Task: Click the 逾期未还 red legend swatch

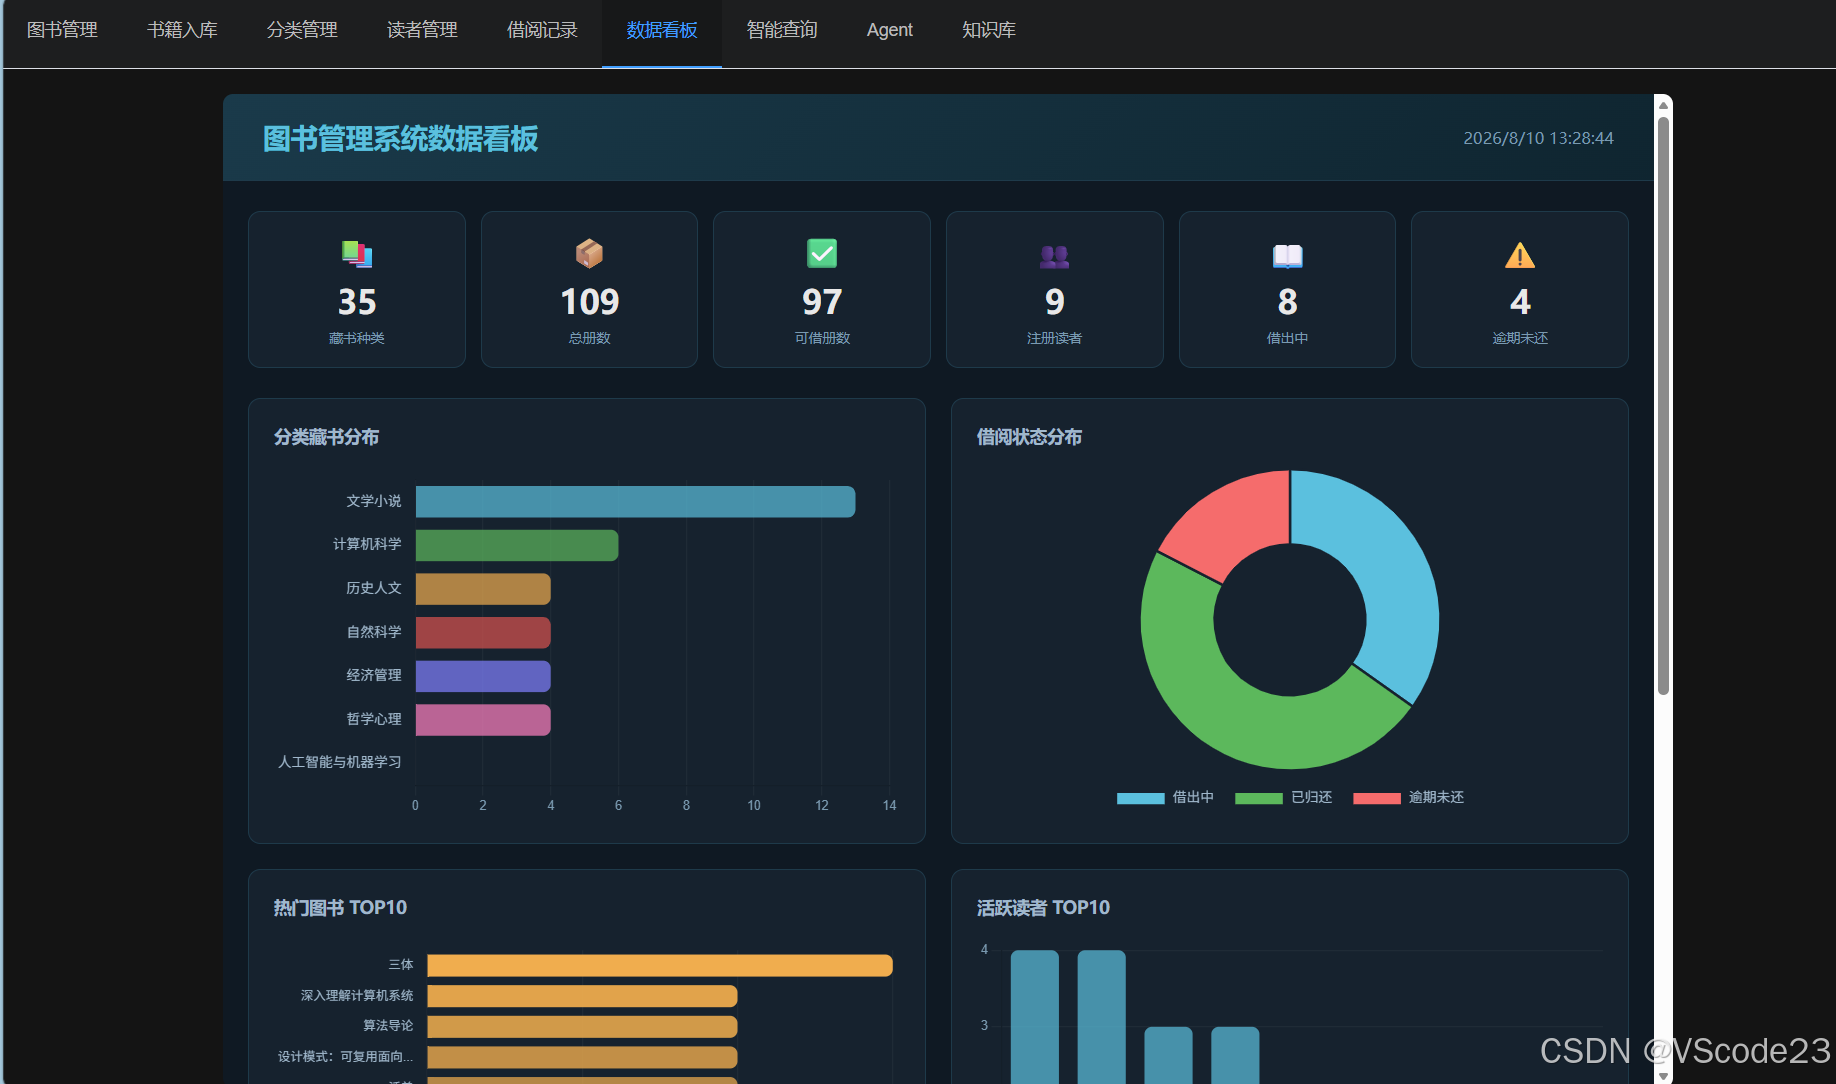Action: [x=1377, y=798]
